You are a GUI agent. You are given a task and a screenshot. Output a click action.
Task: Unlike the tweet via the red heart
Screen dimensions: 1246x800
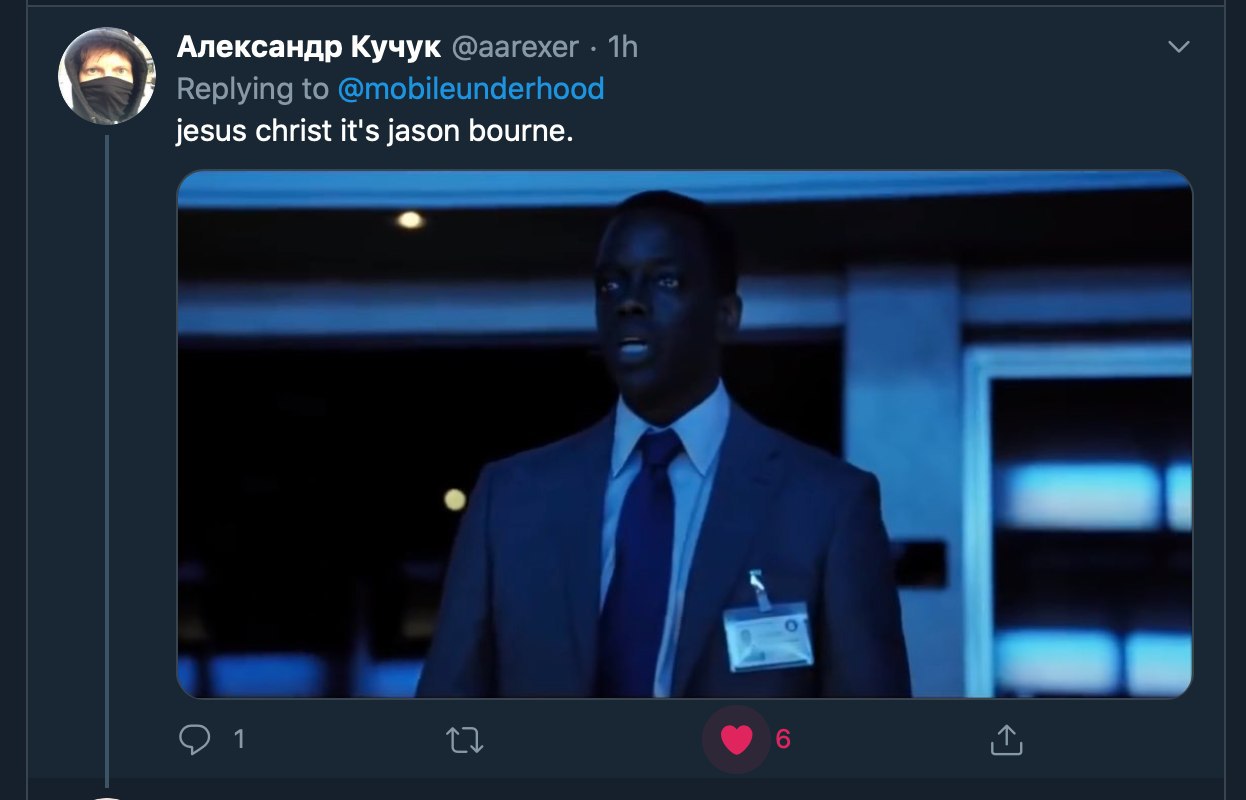(x=737, y=740)
